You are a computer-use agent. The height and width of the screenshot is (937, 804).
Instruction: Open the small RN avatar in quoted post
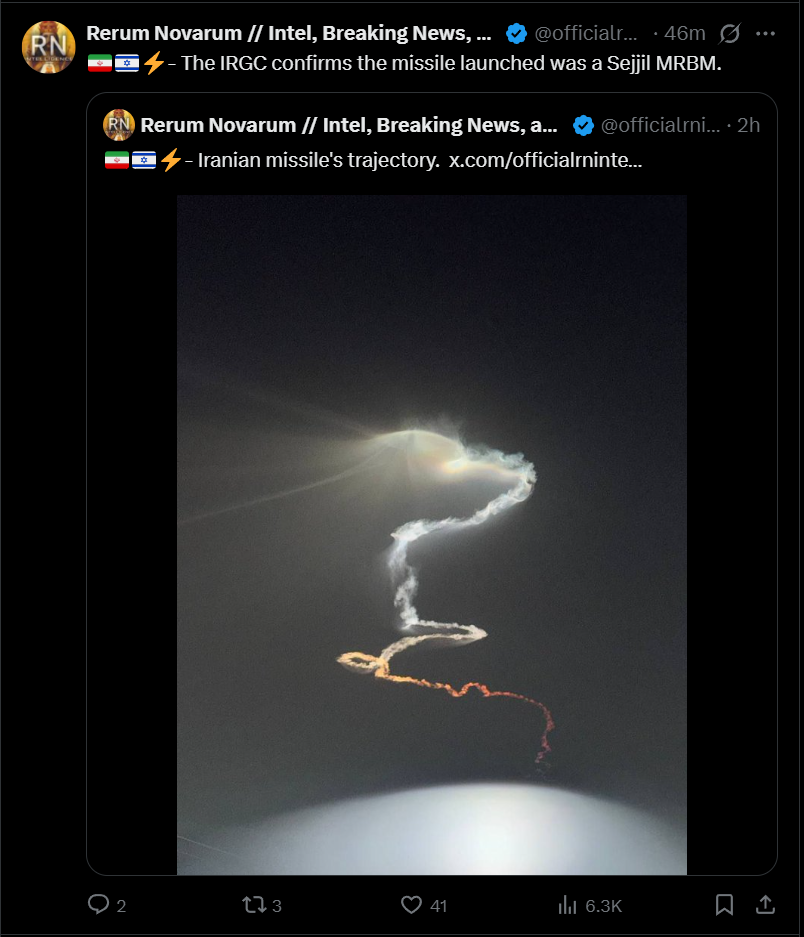pos(119,125)
